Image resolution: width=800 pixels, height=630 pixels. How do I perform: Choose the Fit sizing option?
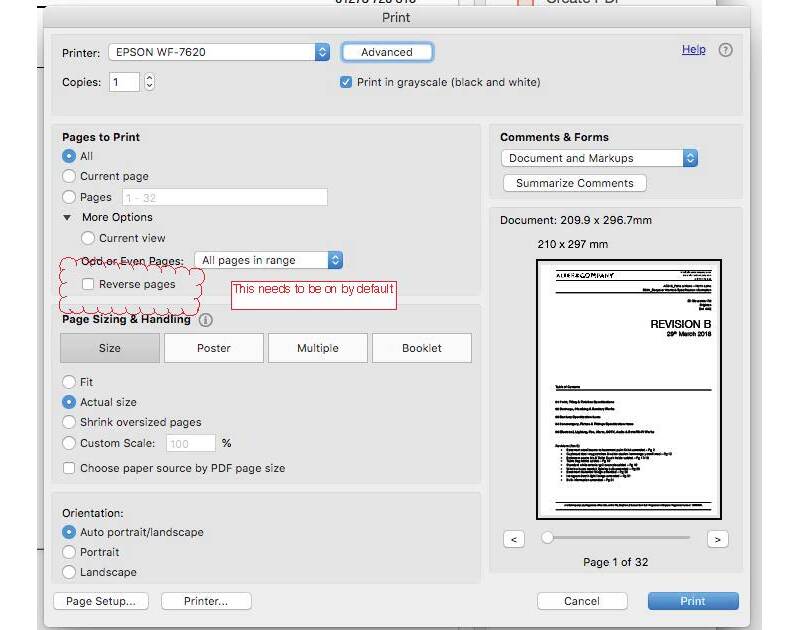(x=69, y=382)
